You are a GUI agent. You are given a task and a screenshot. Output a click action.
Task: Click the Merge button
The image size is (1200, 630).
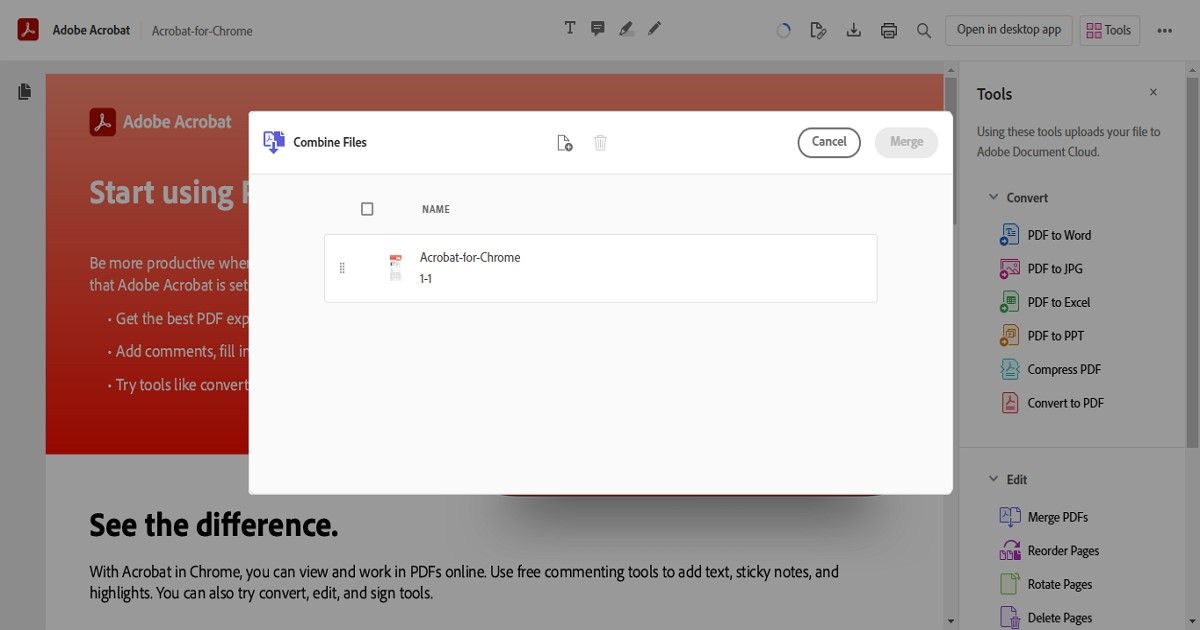point(906,142)
